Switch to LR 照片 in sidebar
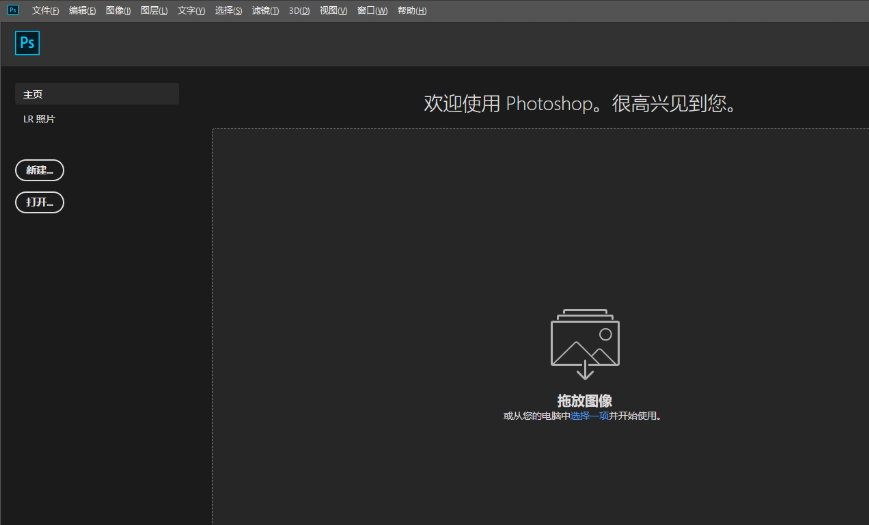Image resolution: width=869 pixels, height=525 pixels. (39, 119)
